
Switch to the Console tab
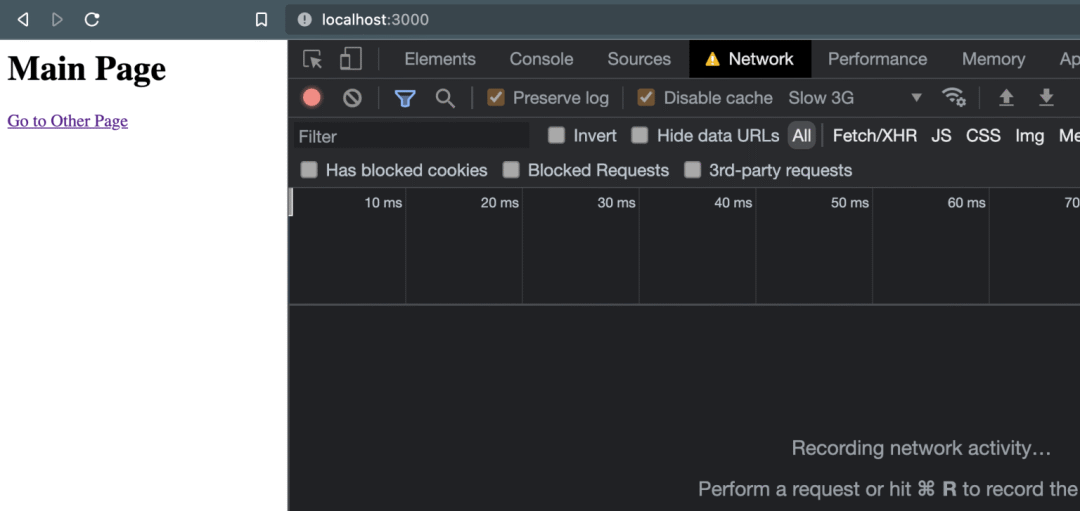[x=541, y=59]
